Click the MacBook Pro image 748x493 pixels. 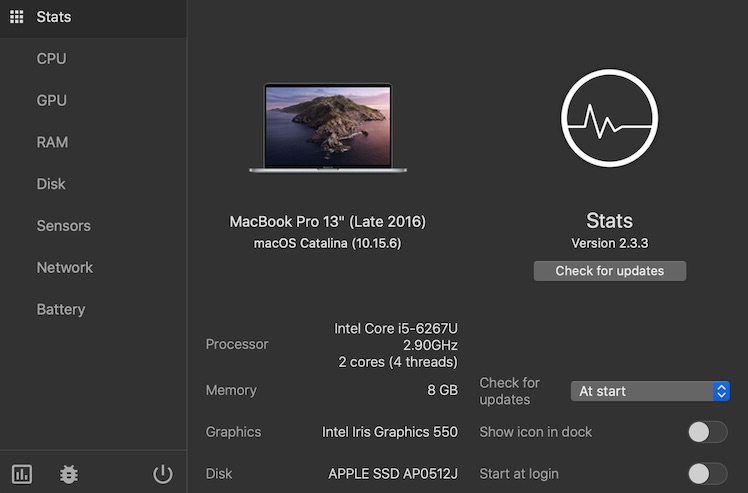pos(328,128)
